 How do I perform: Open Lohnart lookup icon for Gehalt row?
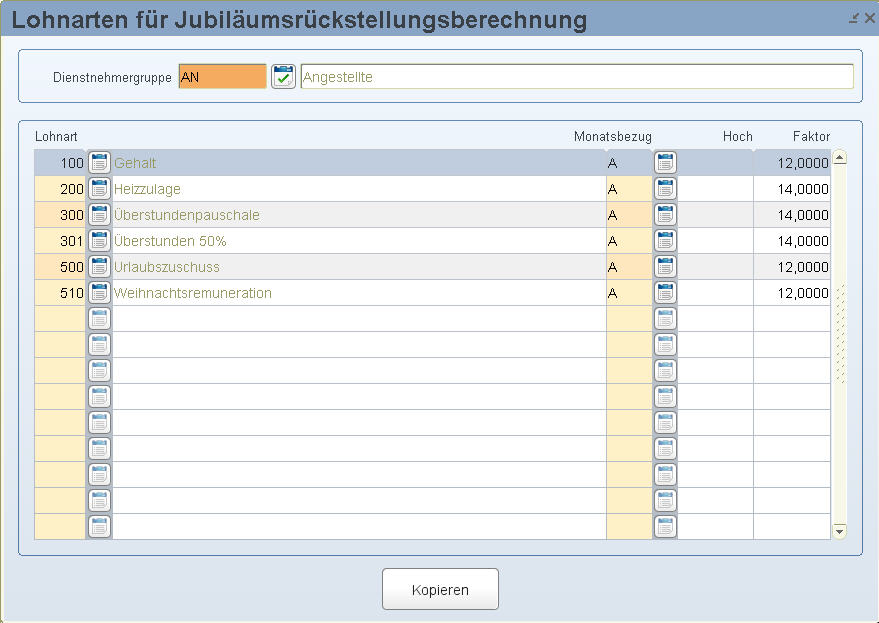click(99, 163)
